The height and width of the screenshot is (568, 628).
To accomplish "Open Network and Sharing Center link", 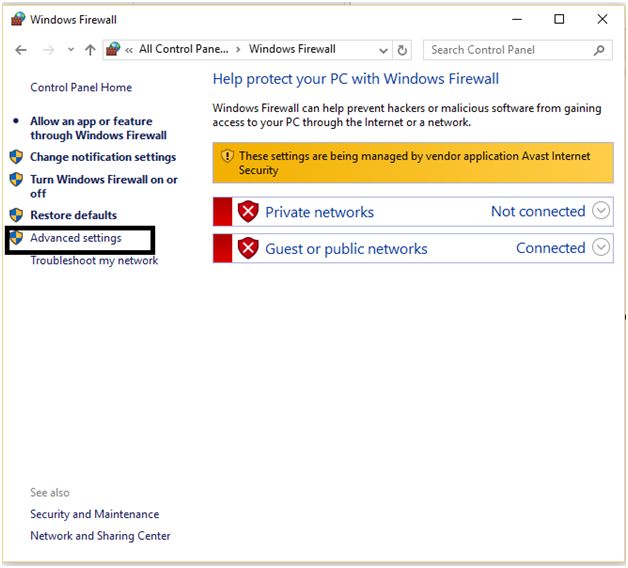I will (101, 536).
